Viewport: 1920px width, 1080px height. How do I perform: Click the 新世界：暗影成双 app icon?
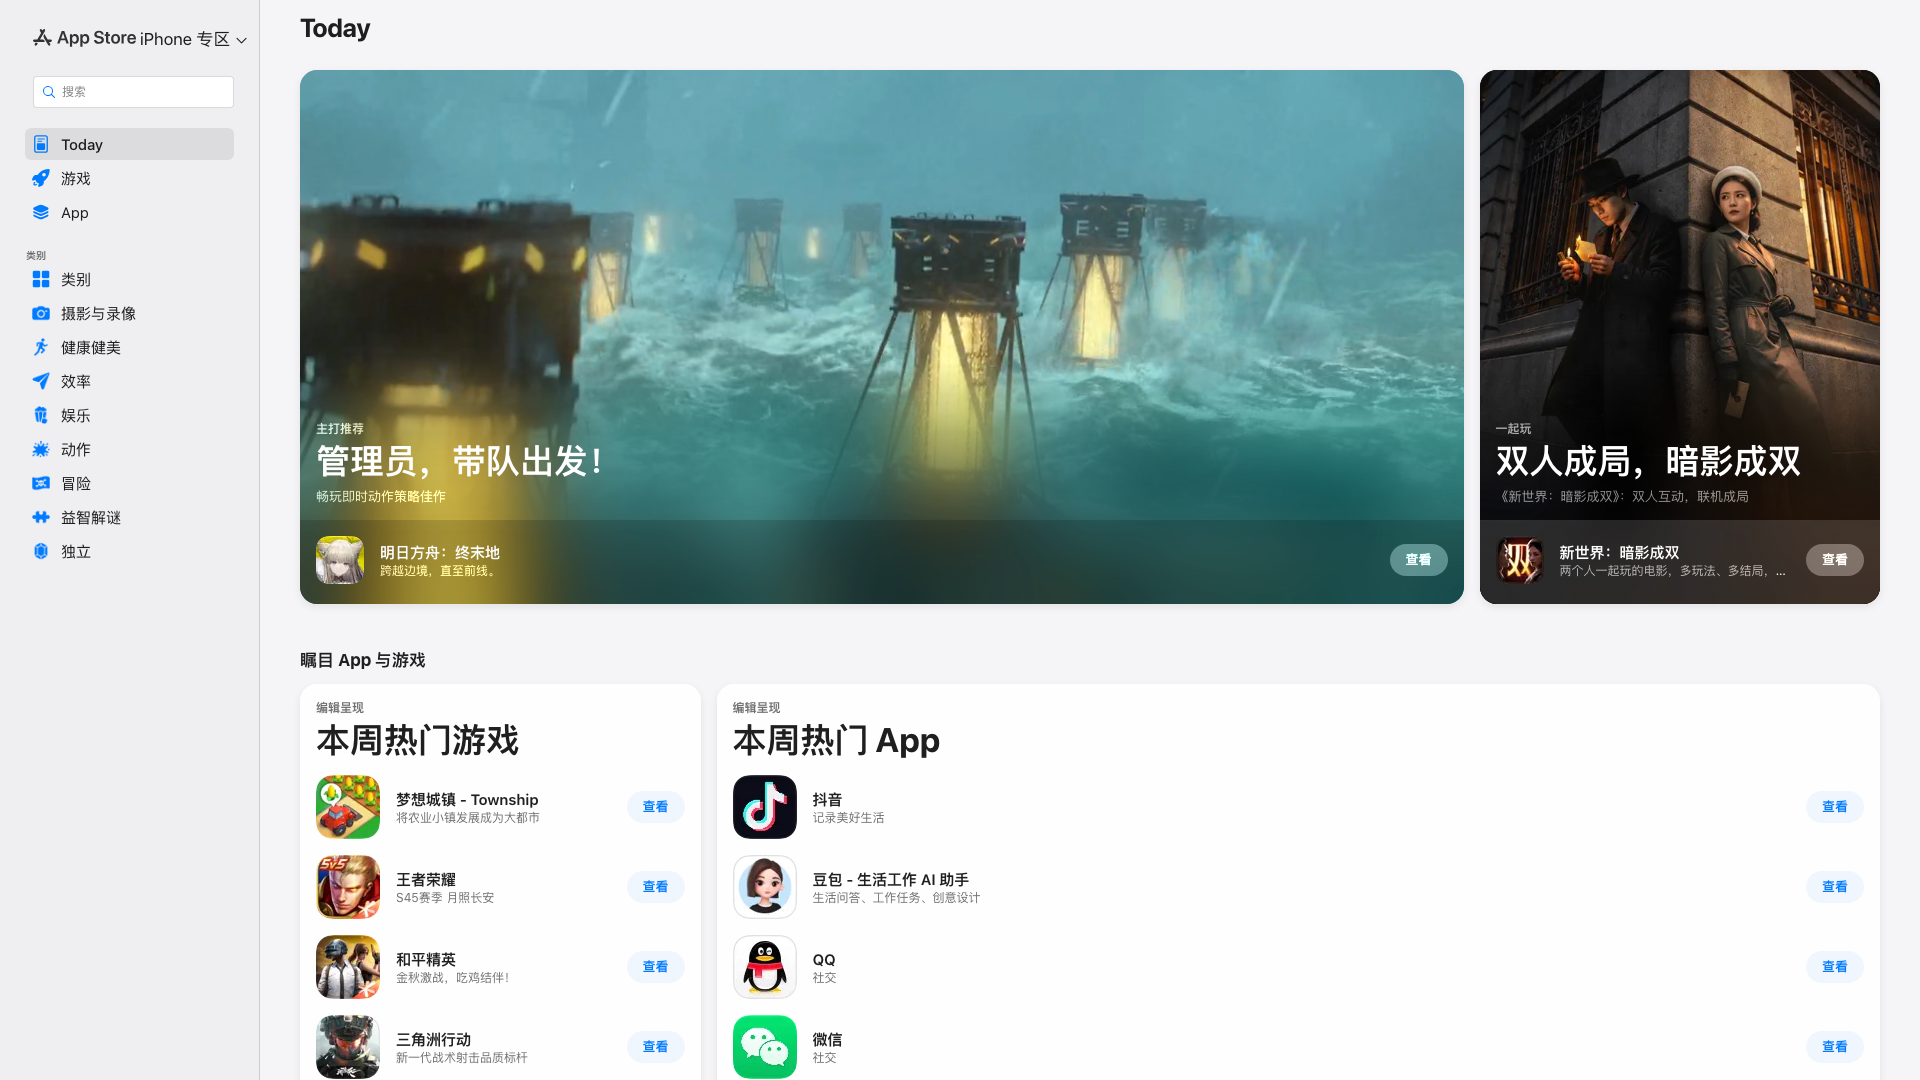coord(1520,561)
